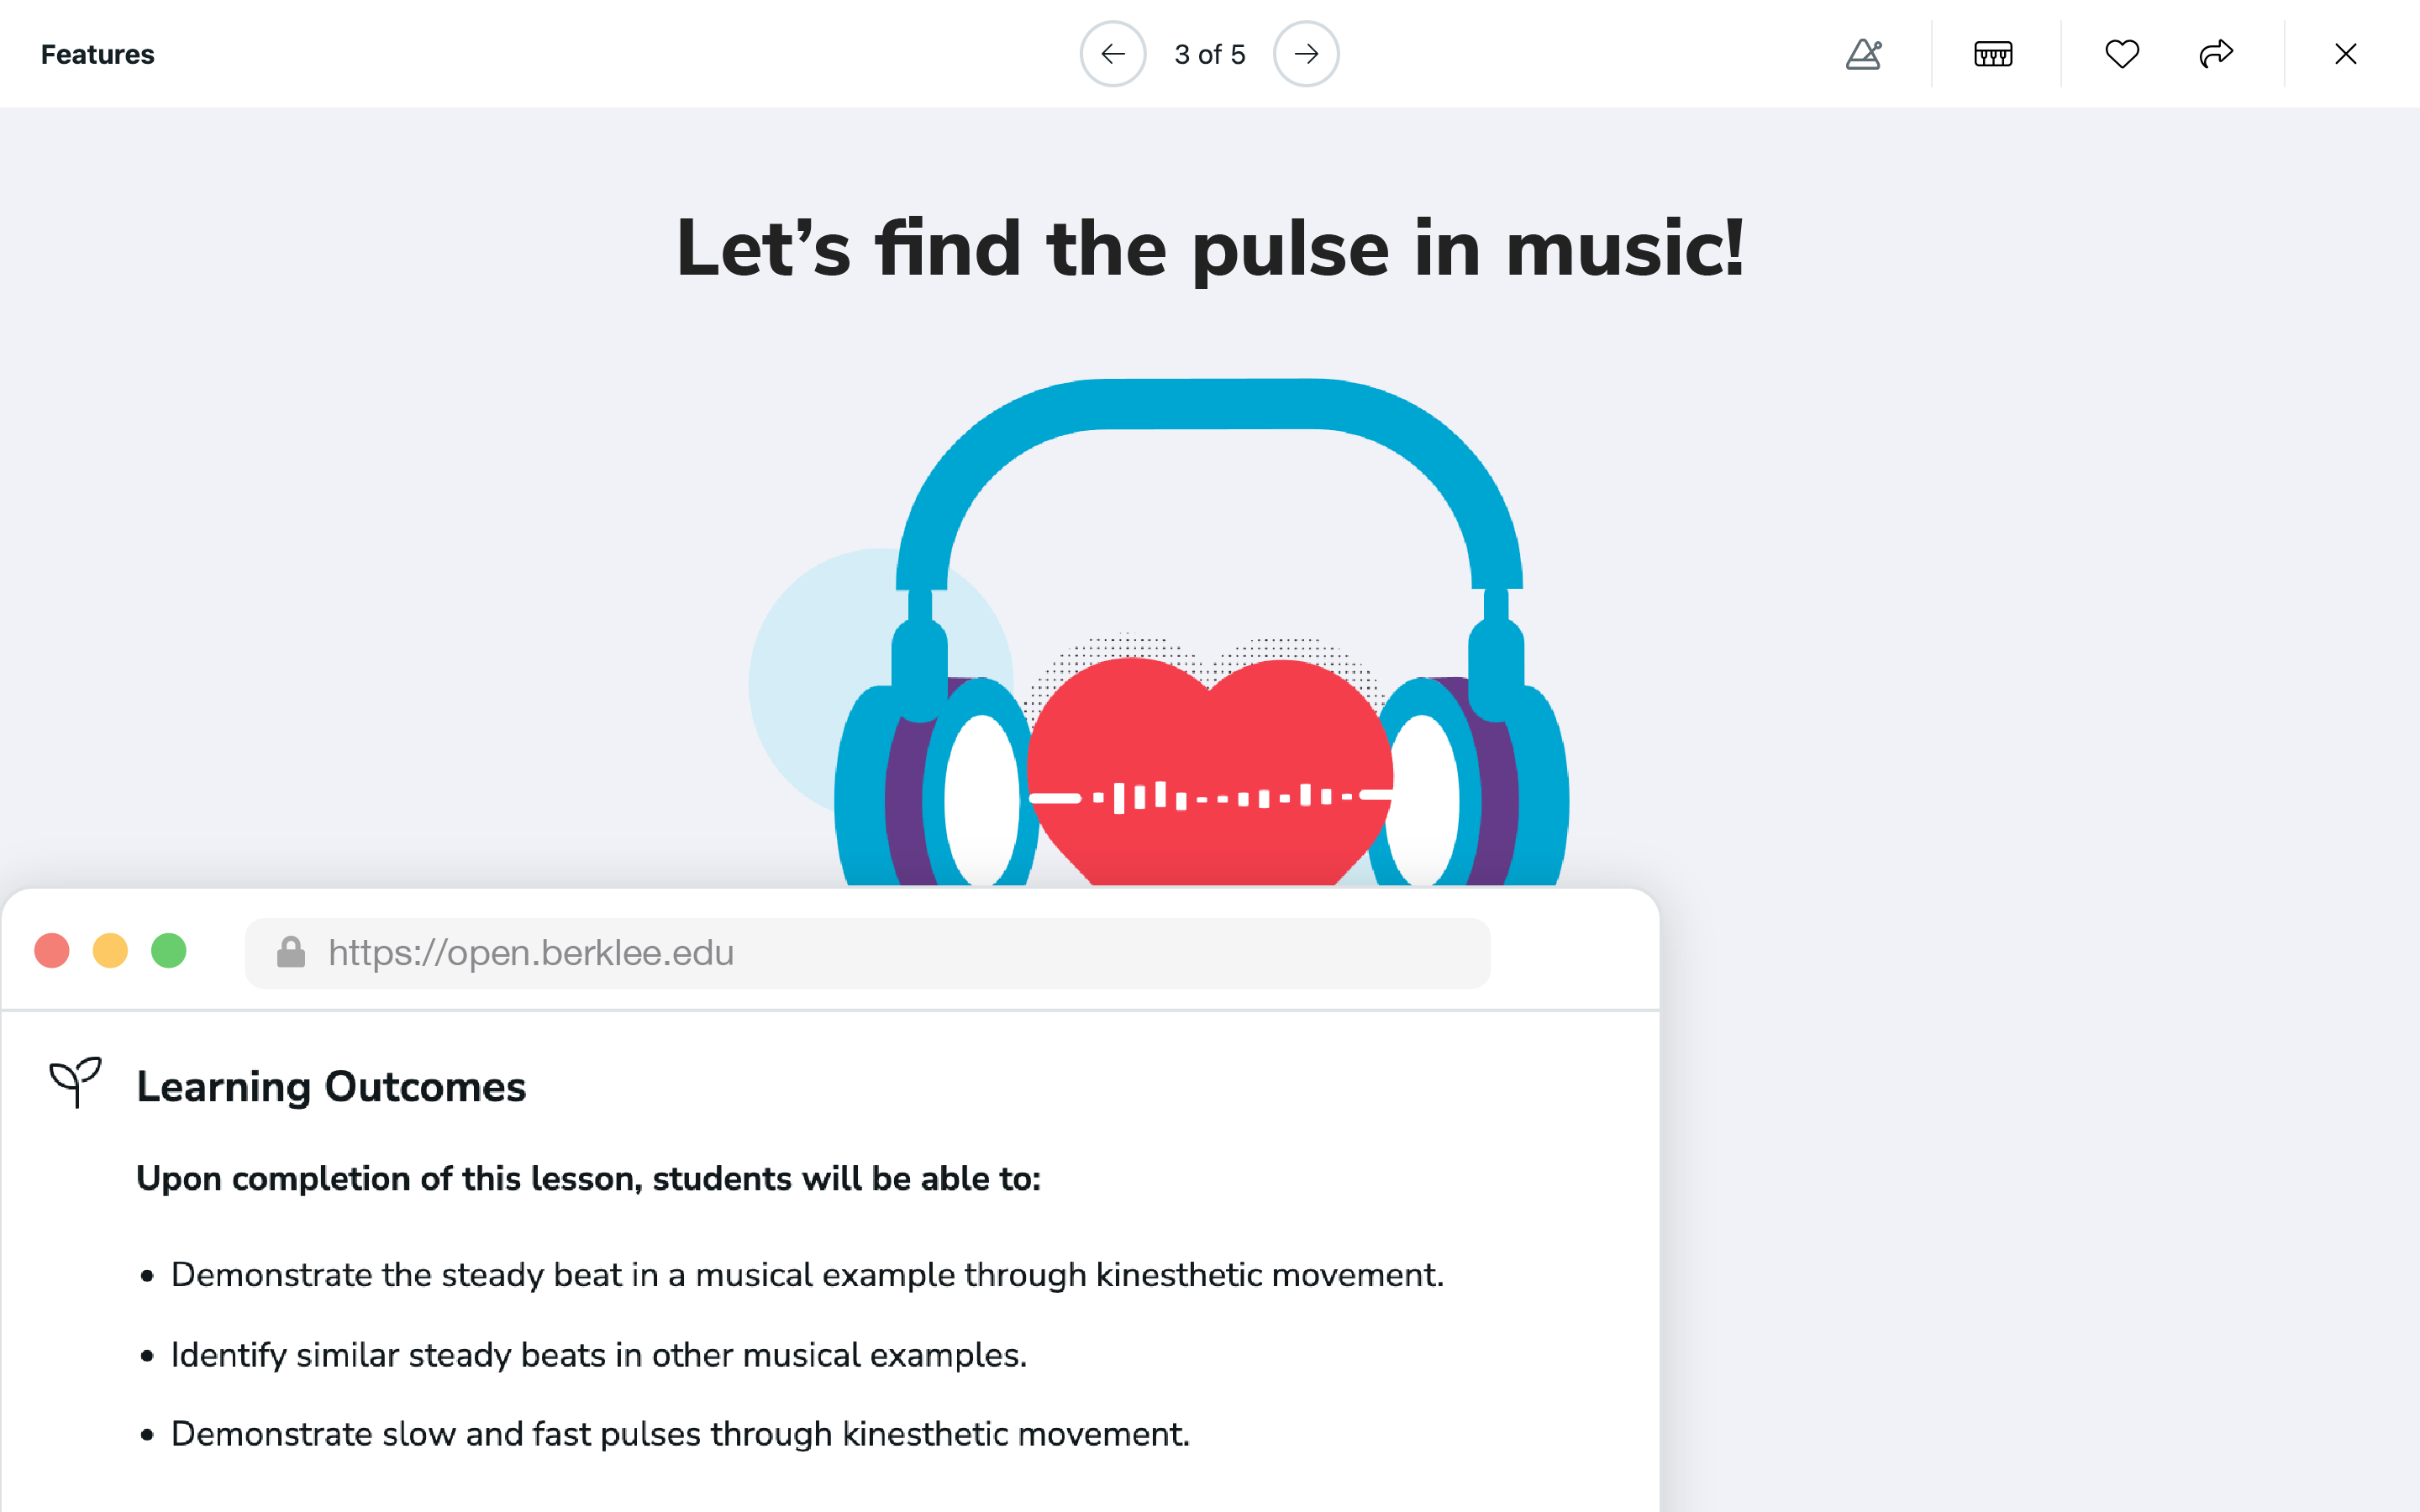The image size is (2420, 1512).
Task: Click the sprout icon beside Learning Outcomes
Action: click(75, 1084)
